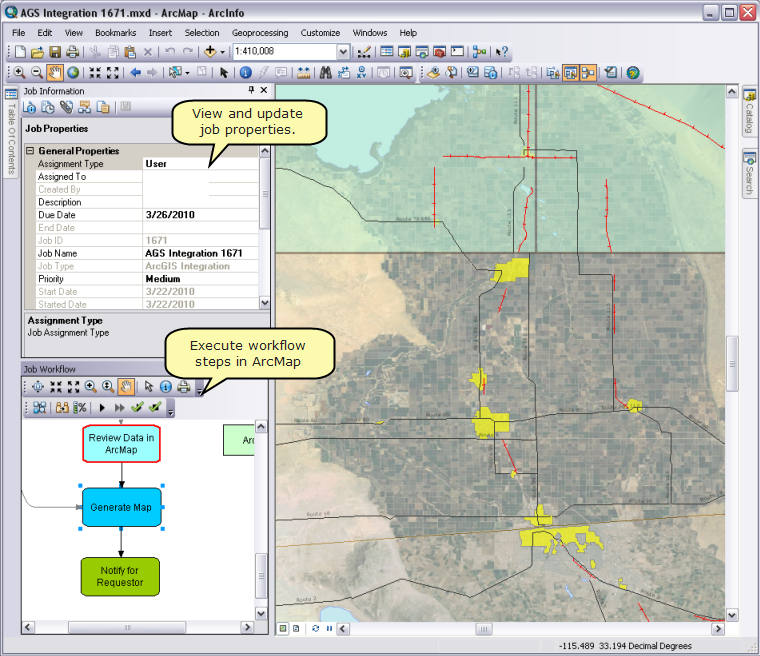Open the File menu
This screenshot has height=656, width=760.
(x=18, y=33)
